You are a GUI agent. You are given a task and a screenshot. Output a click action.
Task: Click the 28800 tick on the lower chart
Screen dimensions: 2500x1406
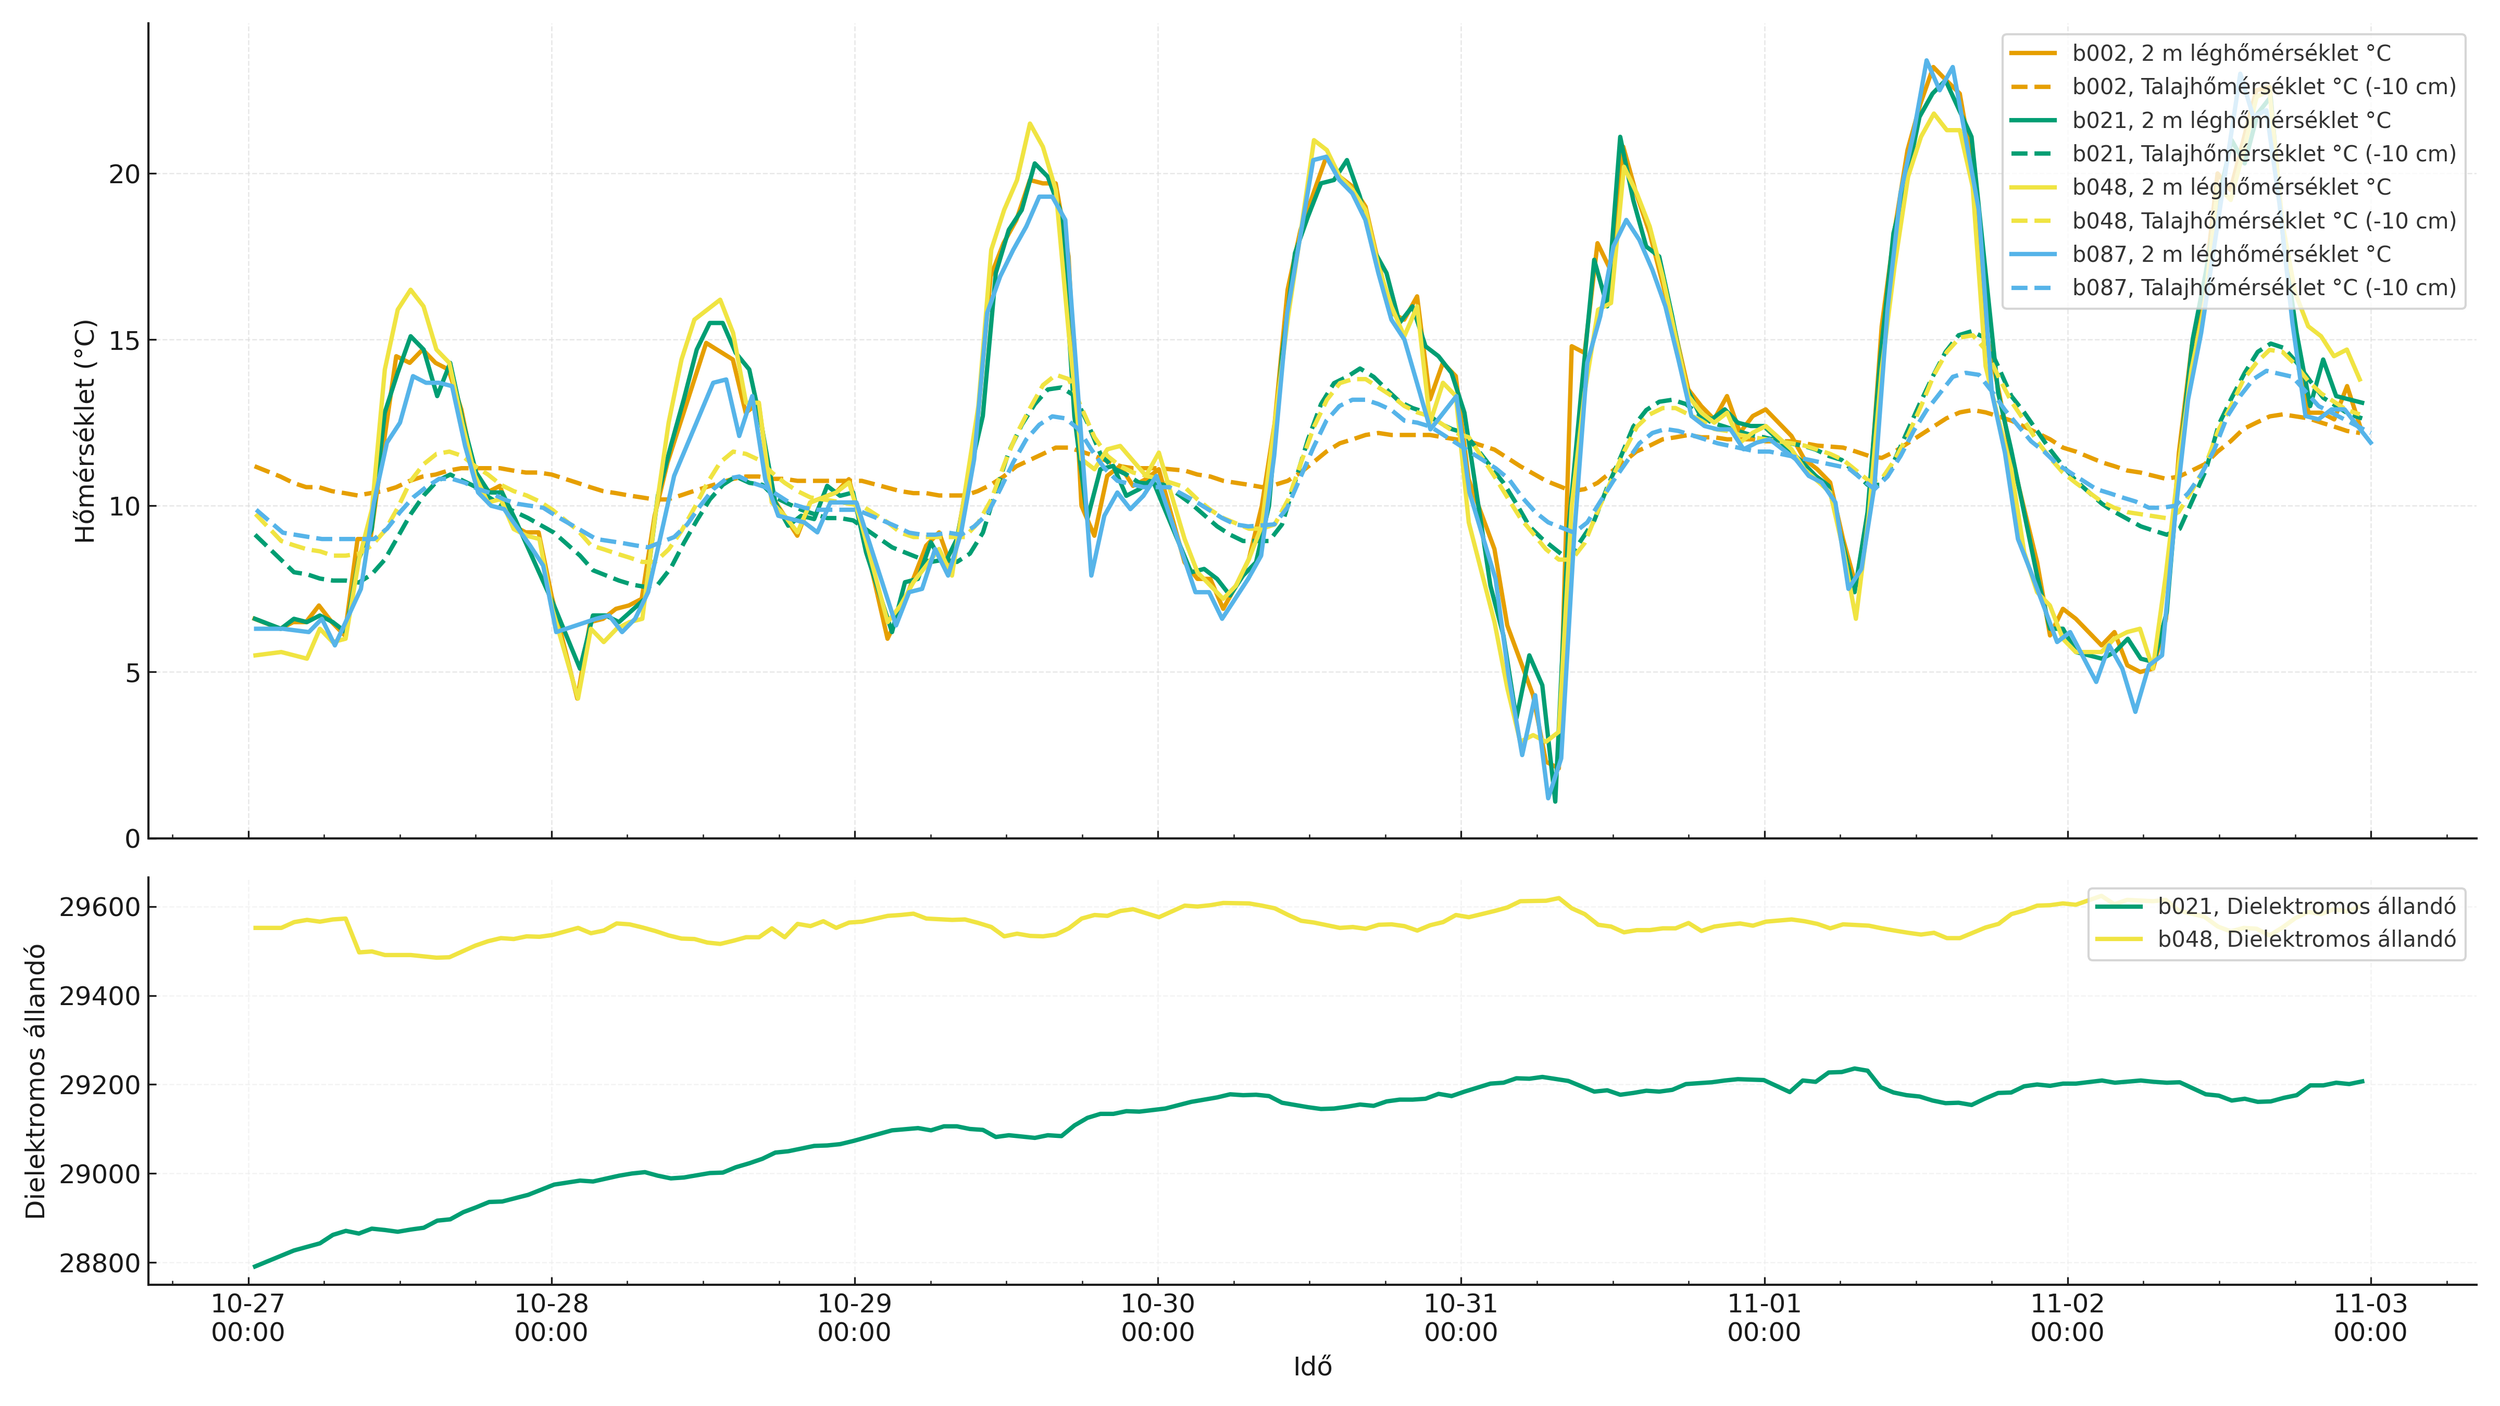(99, 1264)
